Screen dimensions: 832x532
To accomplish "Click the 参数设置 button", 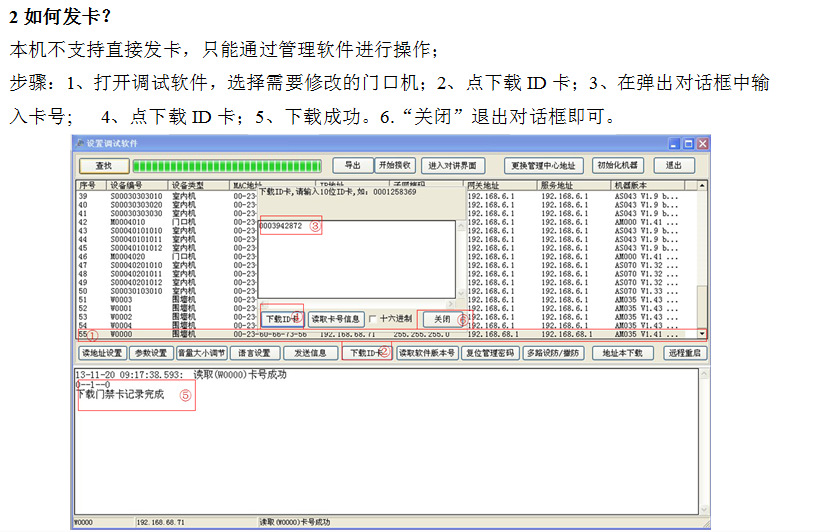I will tap(151, 353).
